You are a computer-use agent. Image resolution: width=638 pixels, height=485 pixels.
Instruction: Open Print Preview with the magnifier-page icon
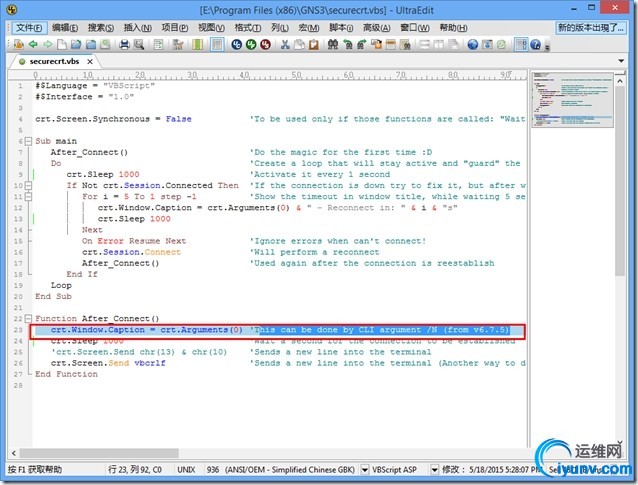[139, 44]
